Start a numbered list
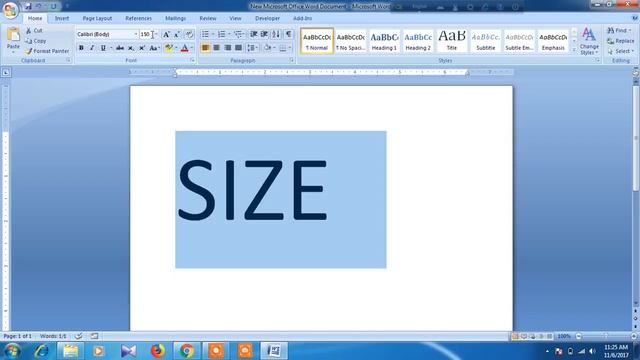The height and width of the screenshot is (360, 640). [222, 34]
